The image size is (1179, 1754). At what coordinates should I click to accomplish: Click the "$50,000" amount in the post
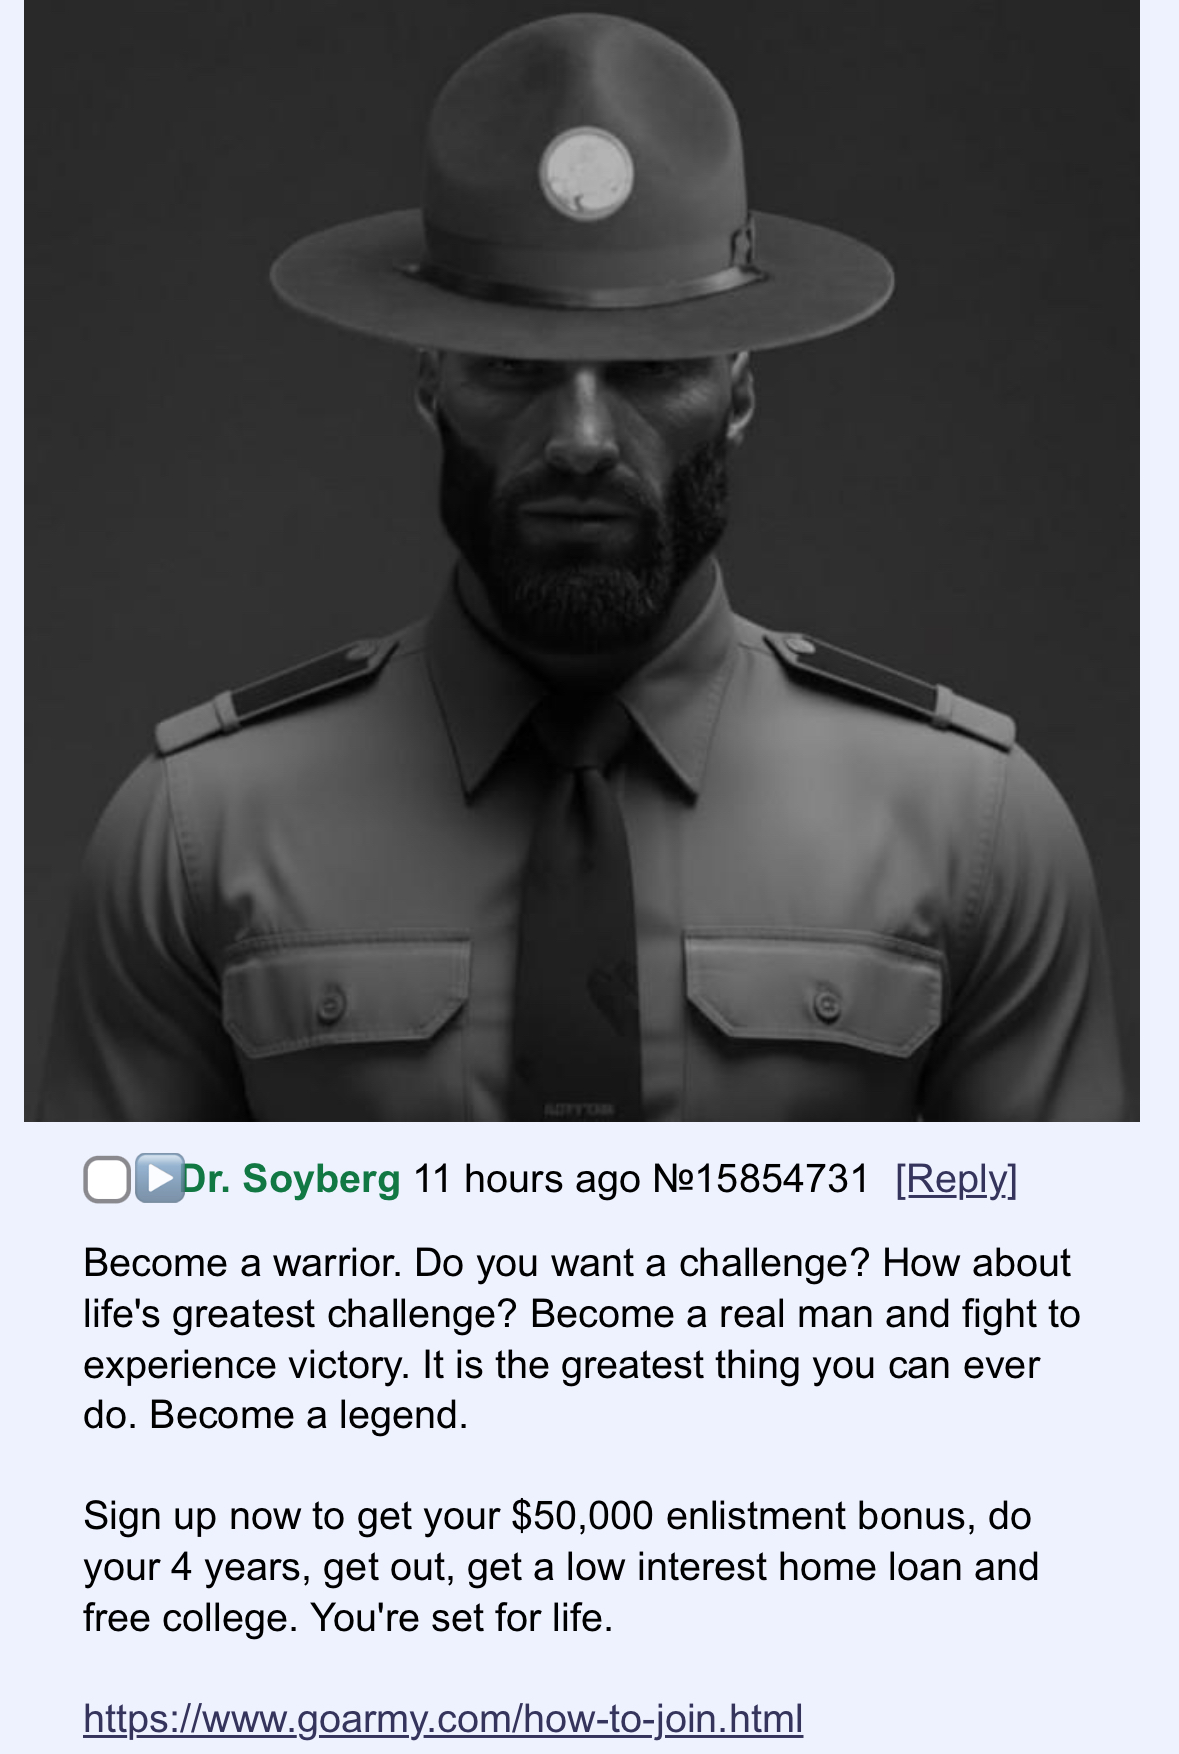tap(582, 1516)
